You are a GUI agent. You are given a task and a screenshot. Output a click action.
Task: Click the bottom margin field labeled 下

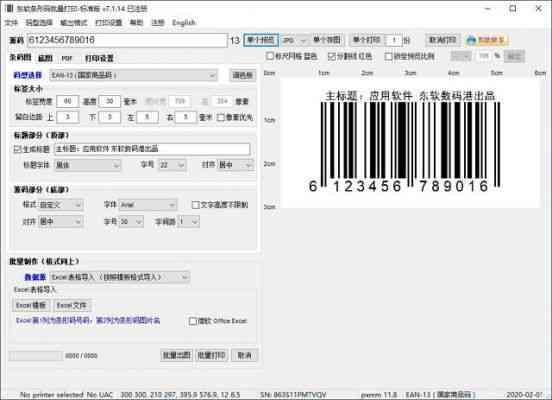109,117
